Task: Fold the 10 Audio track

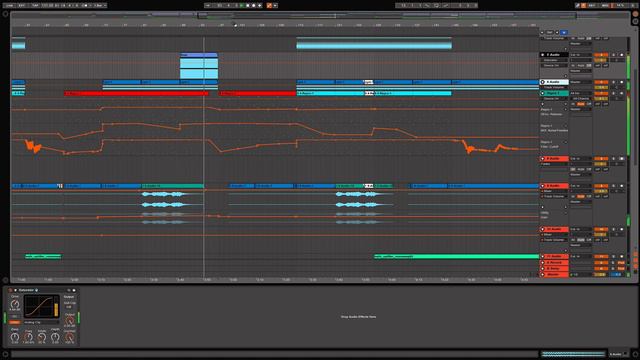Action: [542, 229]
